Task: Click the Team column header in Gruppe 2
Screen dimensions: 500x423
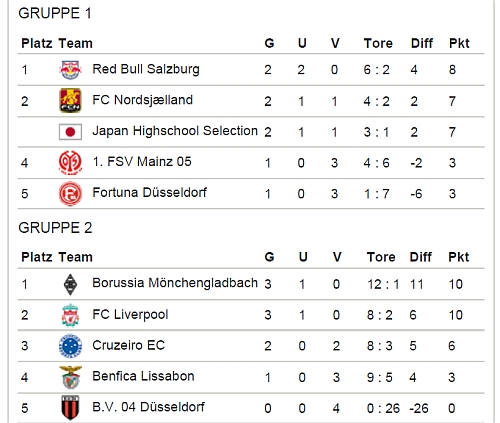Action: [x=75, y=257]
